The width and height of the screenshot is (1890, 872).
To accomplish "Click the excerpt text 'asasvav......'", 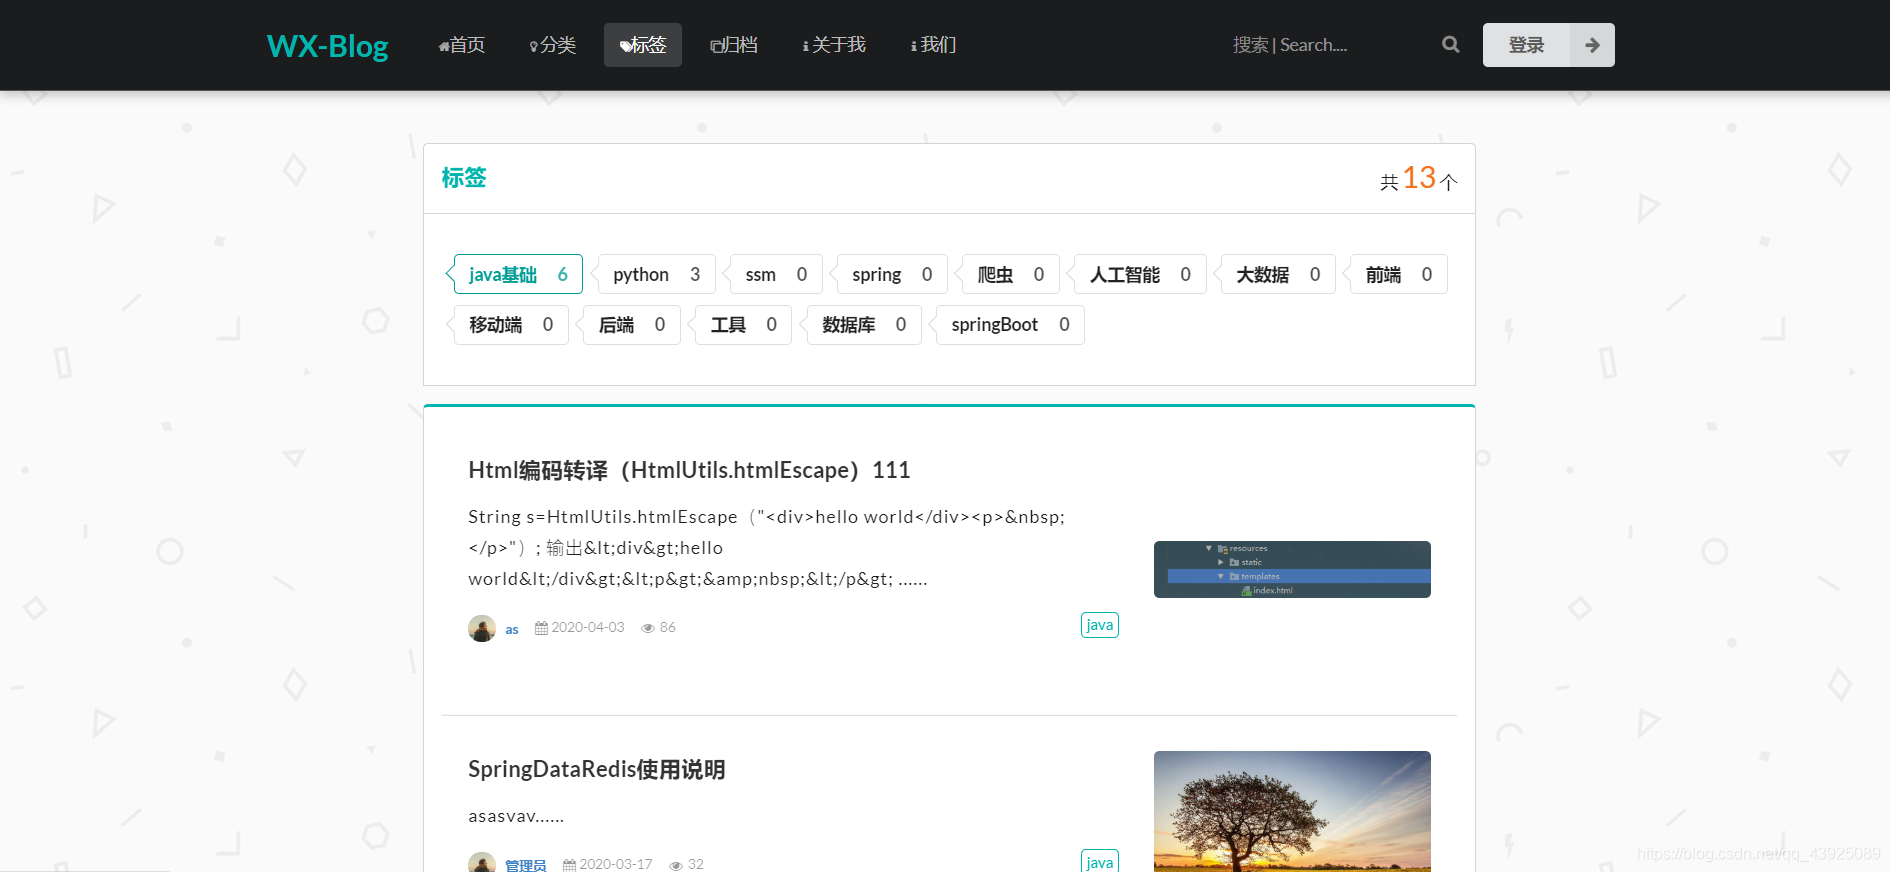I will click(x=516, y=816).
